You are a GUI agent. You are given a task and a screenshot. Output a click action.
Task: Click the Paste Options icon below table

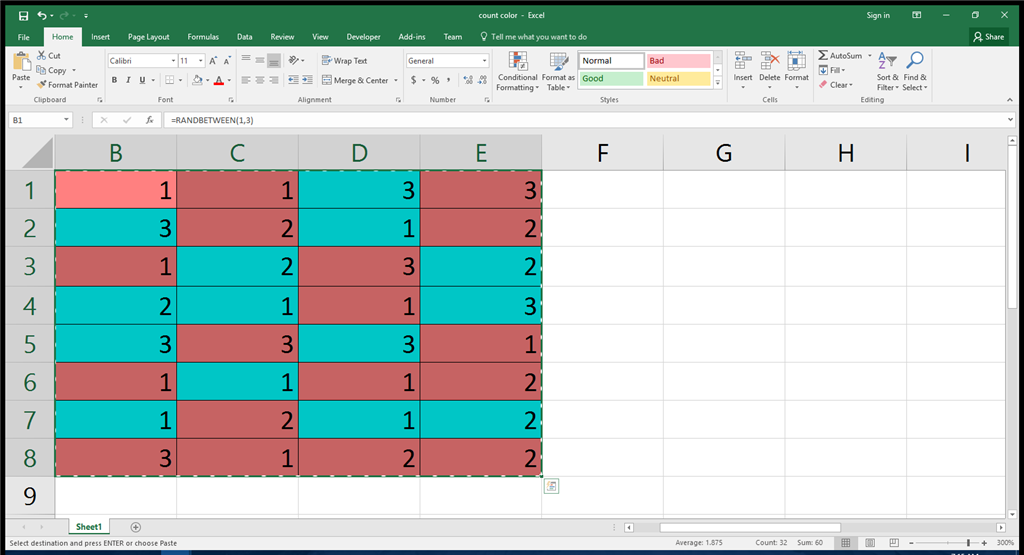[551, 486]
